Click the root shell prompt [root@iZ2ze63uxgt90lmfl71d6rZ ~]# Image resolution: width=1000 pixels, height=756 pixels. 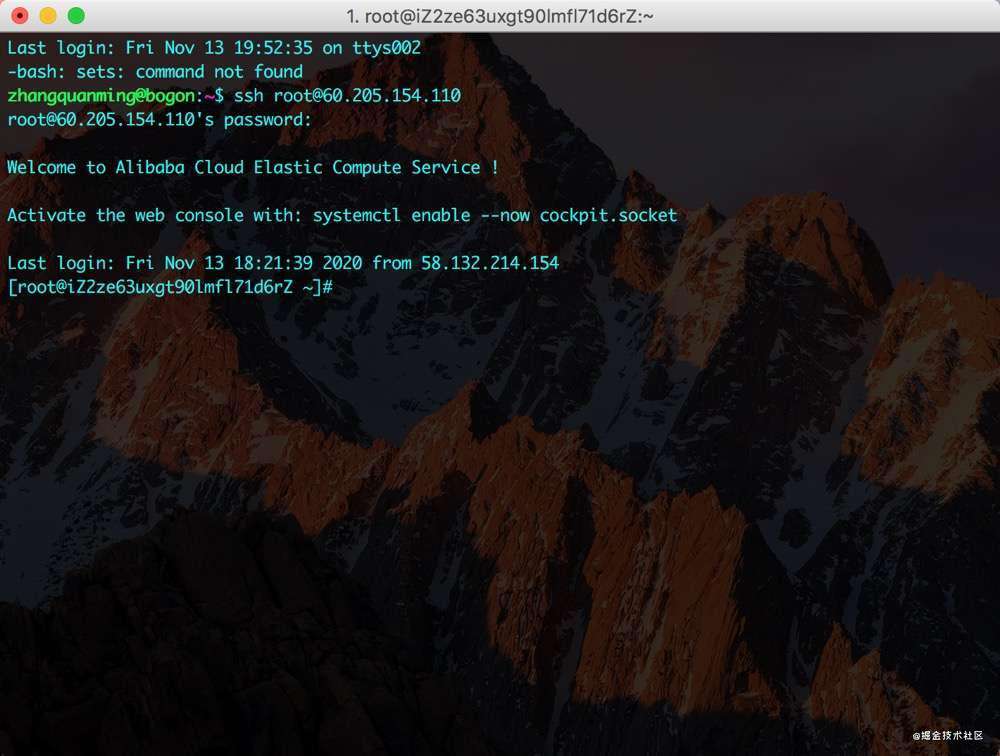pyautogui.click(x=170, y=287)
